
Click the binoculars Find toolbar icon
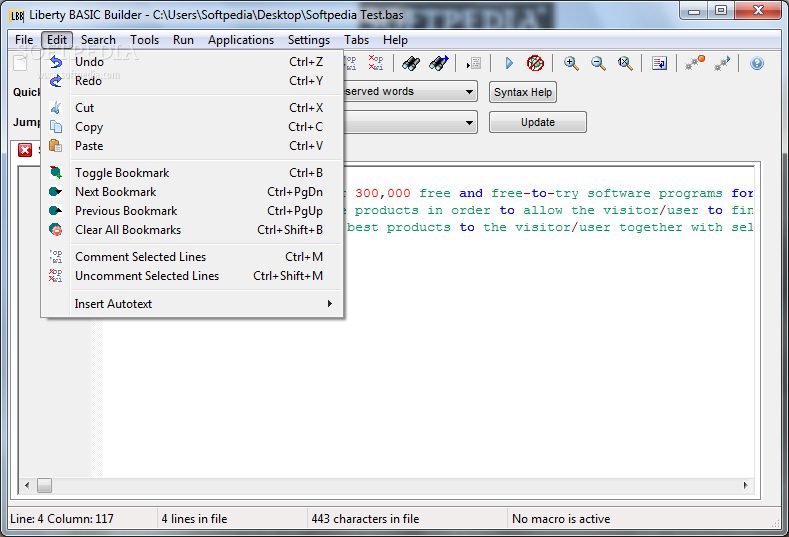(x=411, y=63)
